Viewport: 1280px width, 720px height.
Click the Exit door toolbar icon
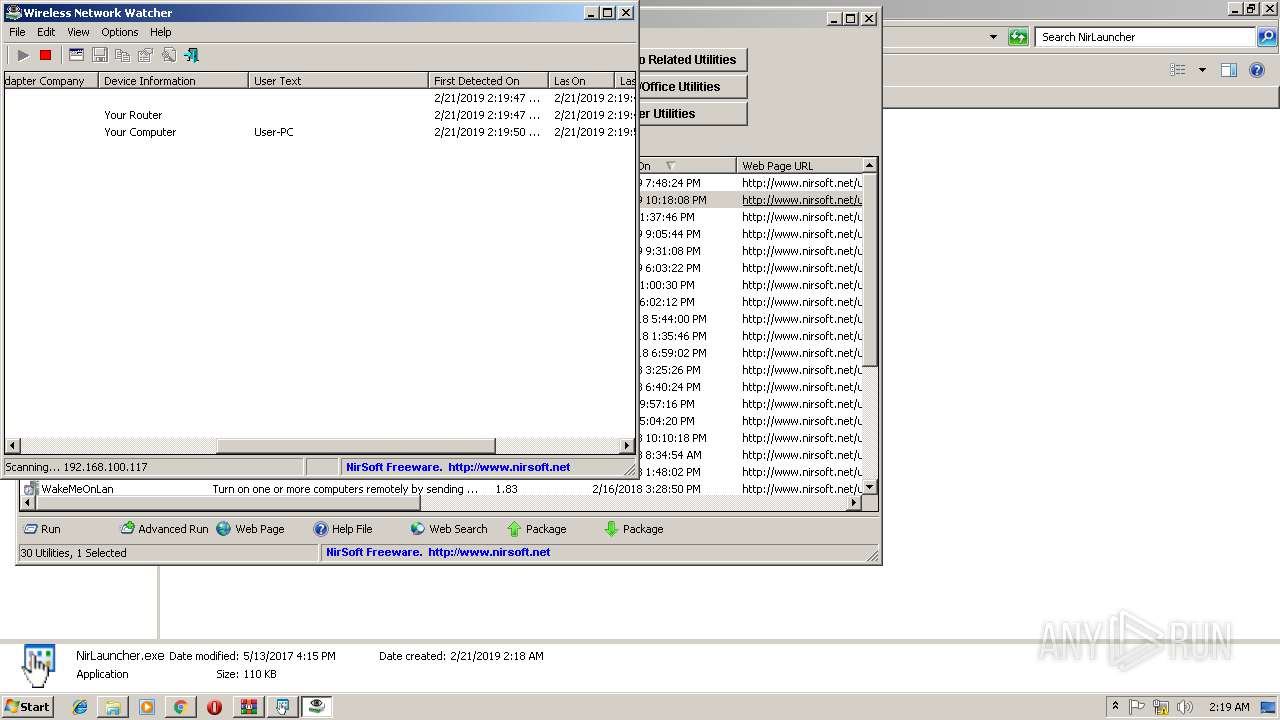tap(191, 55)
